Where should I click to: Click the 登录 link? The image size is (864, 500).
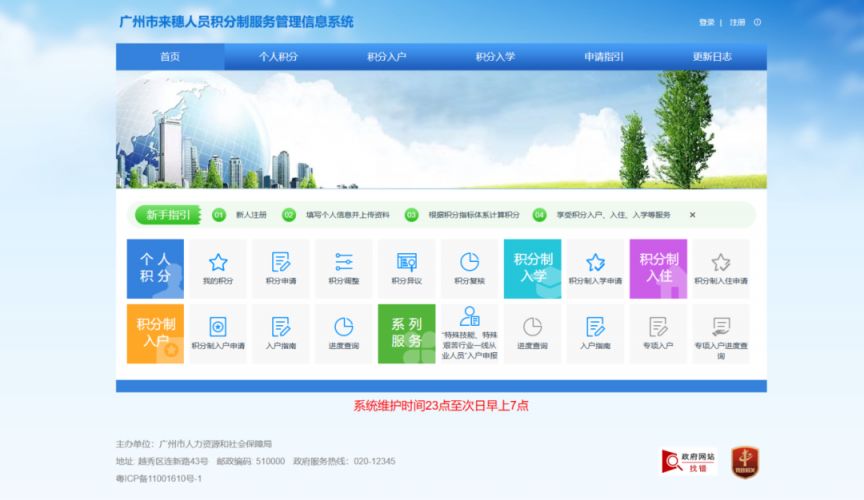[707, 22]
